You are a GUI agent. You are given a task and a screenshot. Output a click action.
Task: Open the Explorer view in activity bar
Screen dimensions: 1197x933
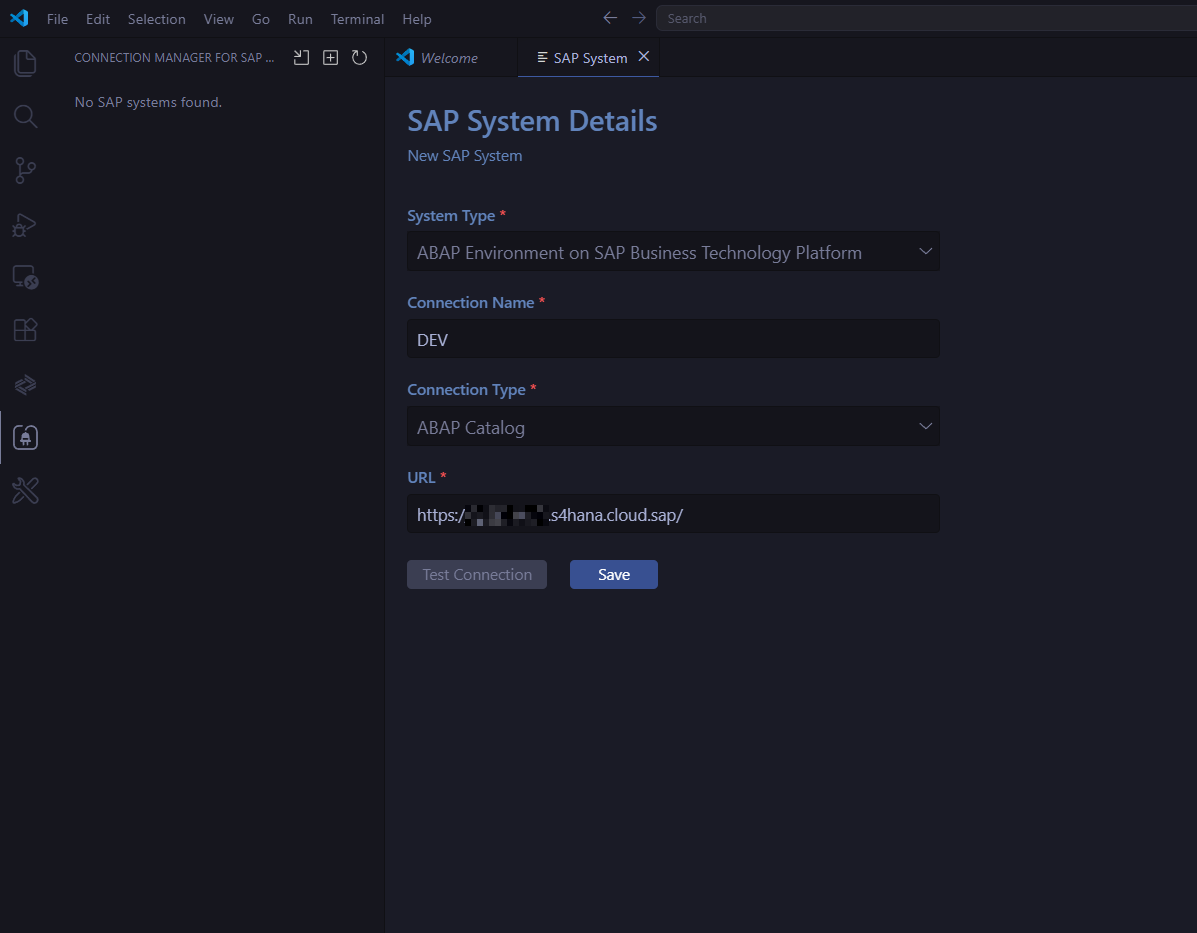click(x=25, y=63)
